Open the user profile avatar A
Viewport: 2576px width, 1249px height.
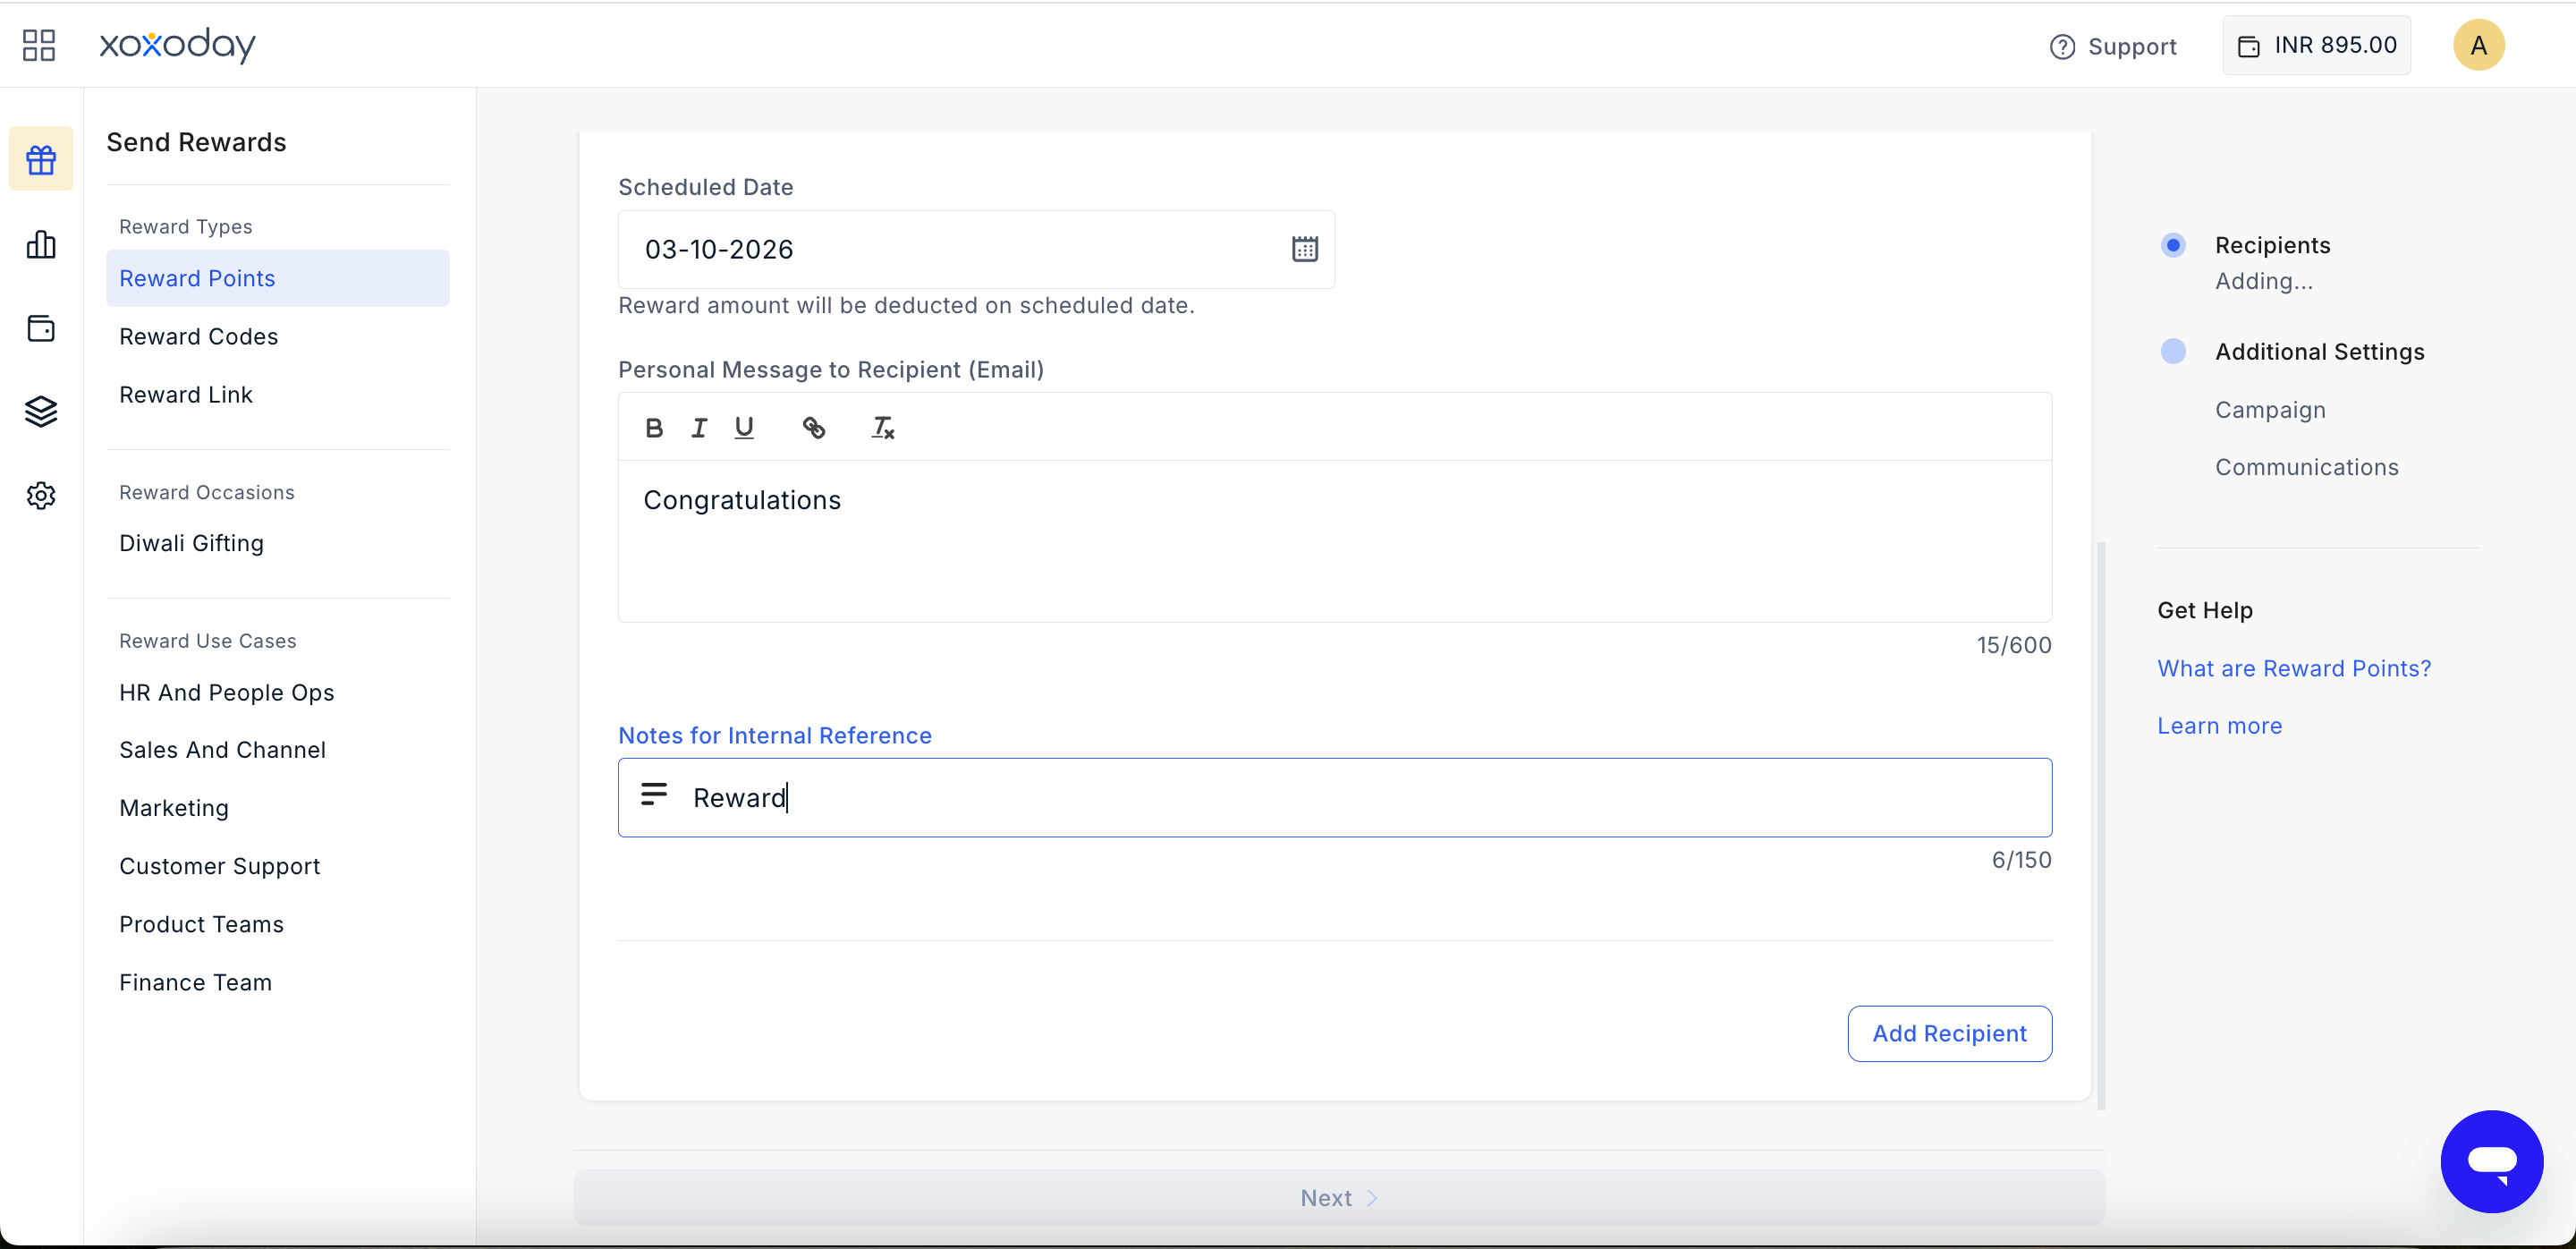click(2478, 45)
